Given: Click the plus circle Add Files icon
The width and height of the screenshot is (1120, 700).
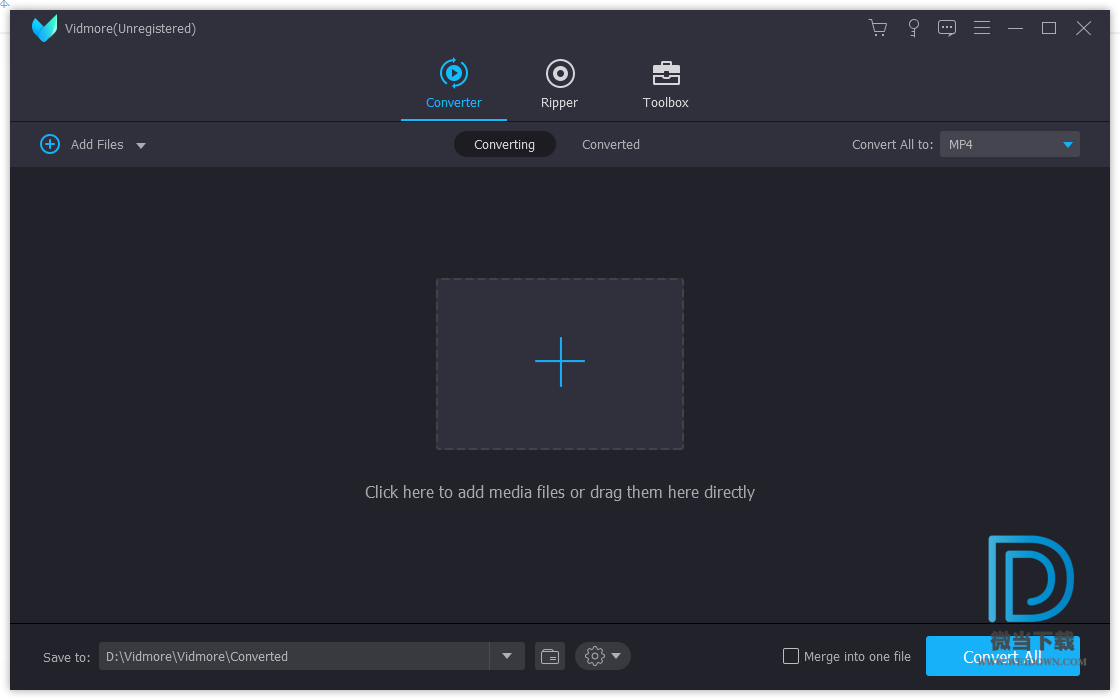Looking at the screenshot, I should click(x=50, y=144).
